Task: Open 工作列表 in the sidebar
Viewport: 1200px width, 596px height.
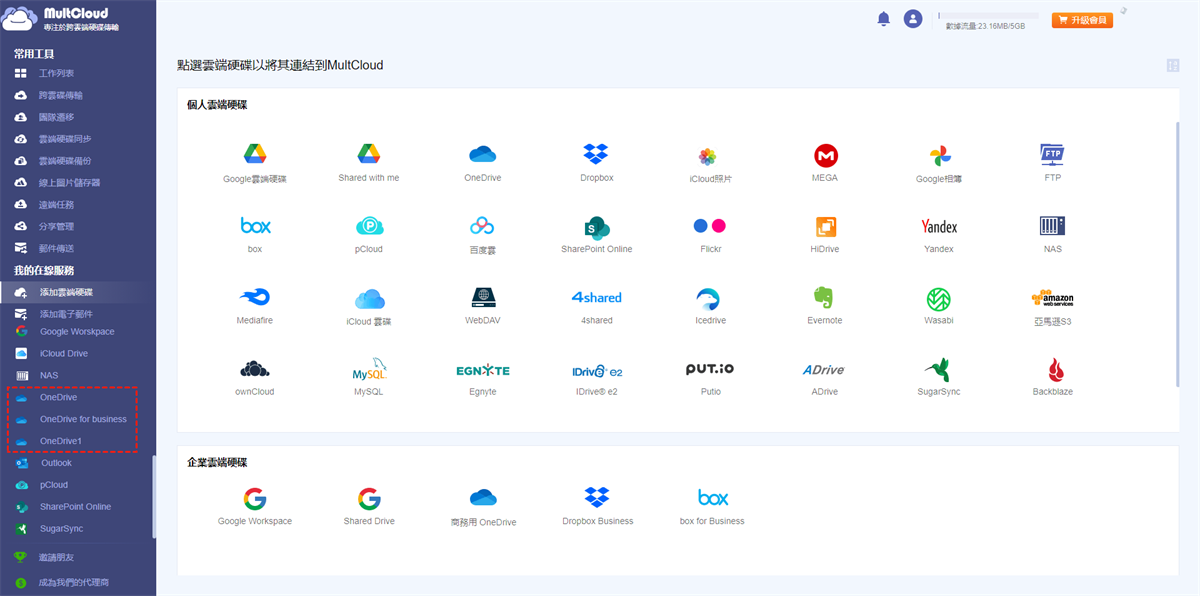Action: [56, 74]
